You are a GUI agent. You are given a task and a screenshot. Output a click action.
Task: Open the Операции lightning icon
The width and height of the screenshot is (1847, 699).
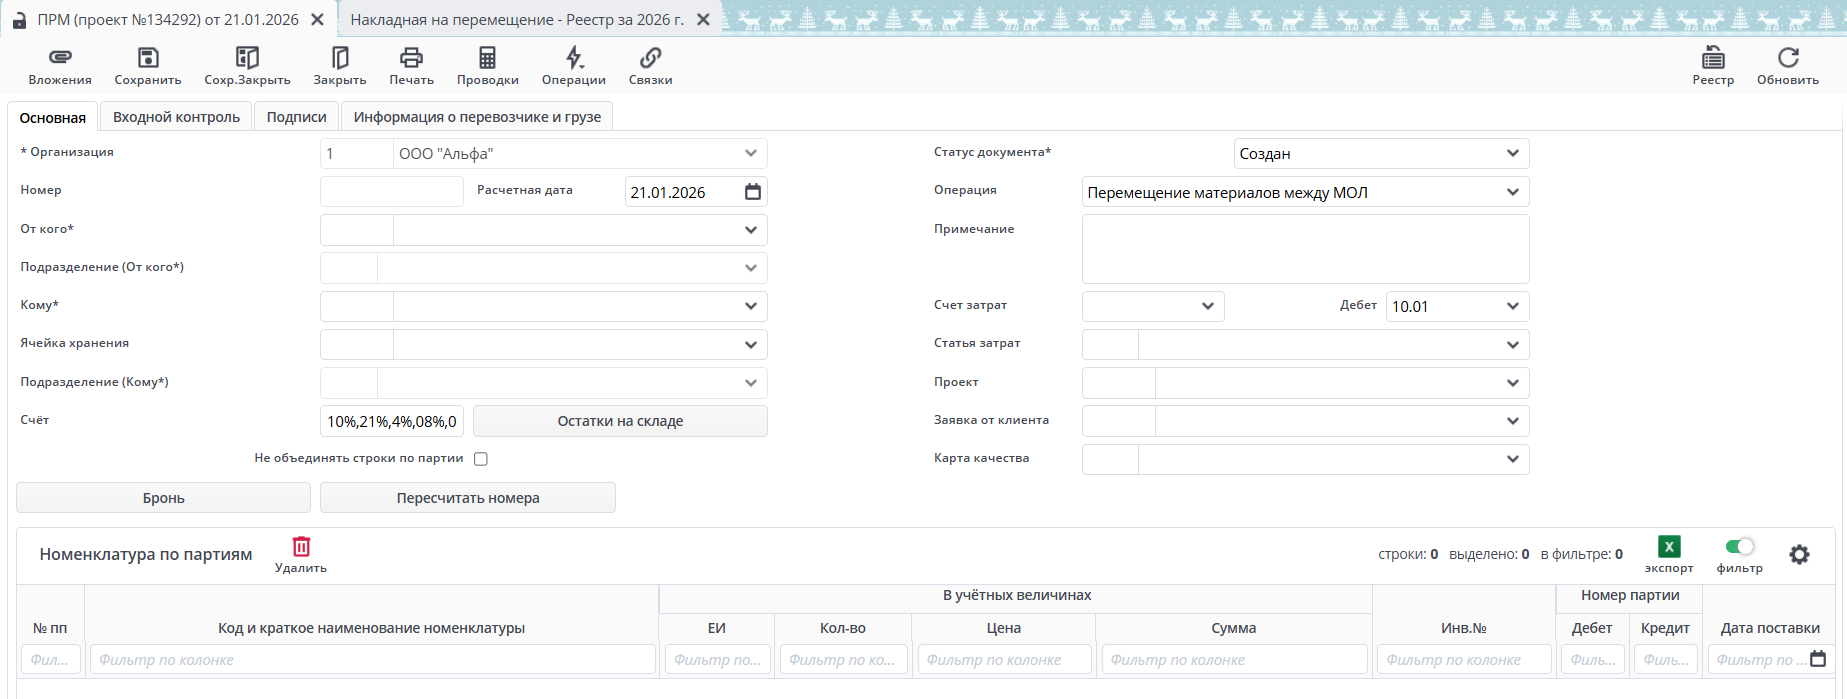pyautogui.click(x=574, y=58)
